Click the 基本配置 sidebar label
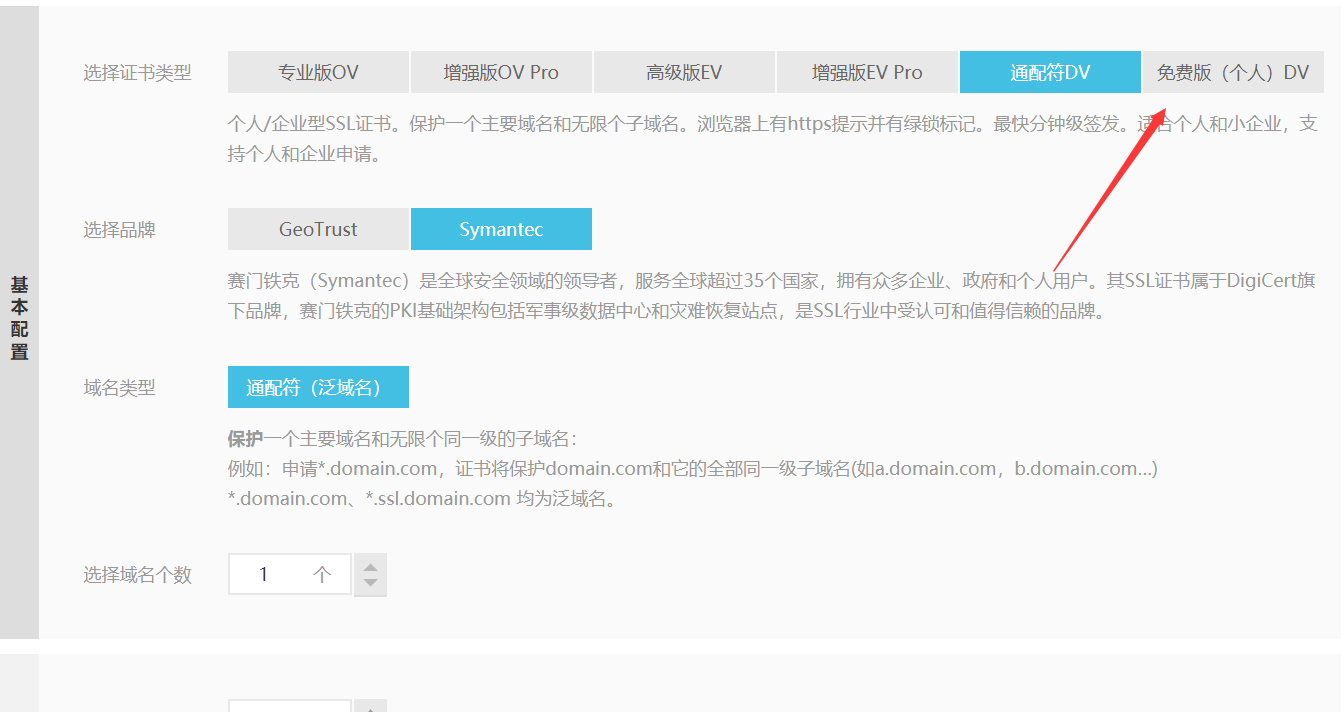The height and width of the screenshot is (712, 1343). (x=19, y=318)
